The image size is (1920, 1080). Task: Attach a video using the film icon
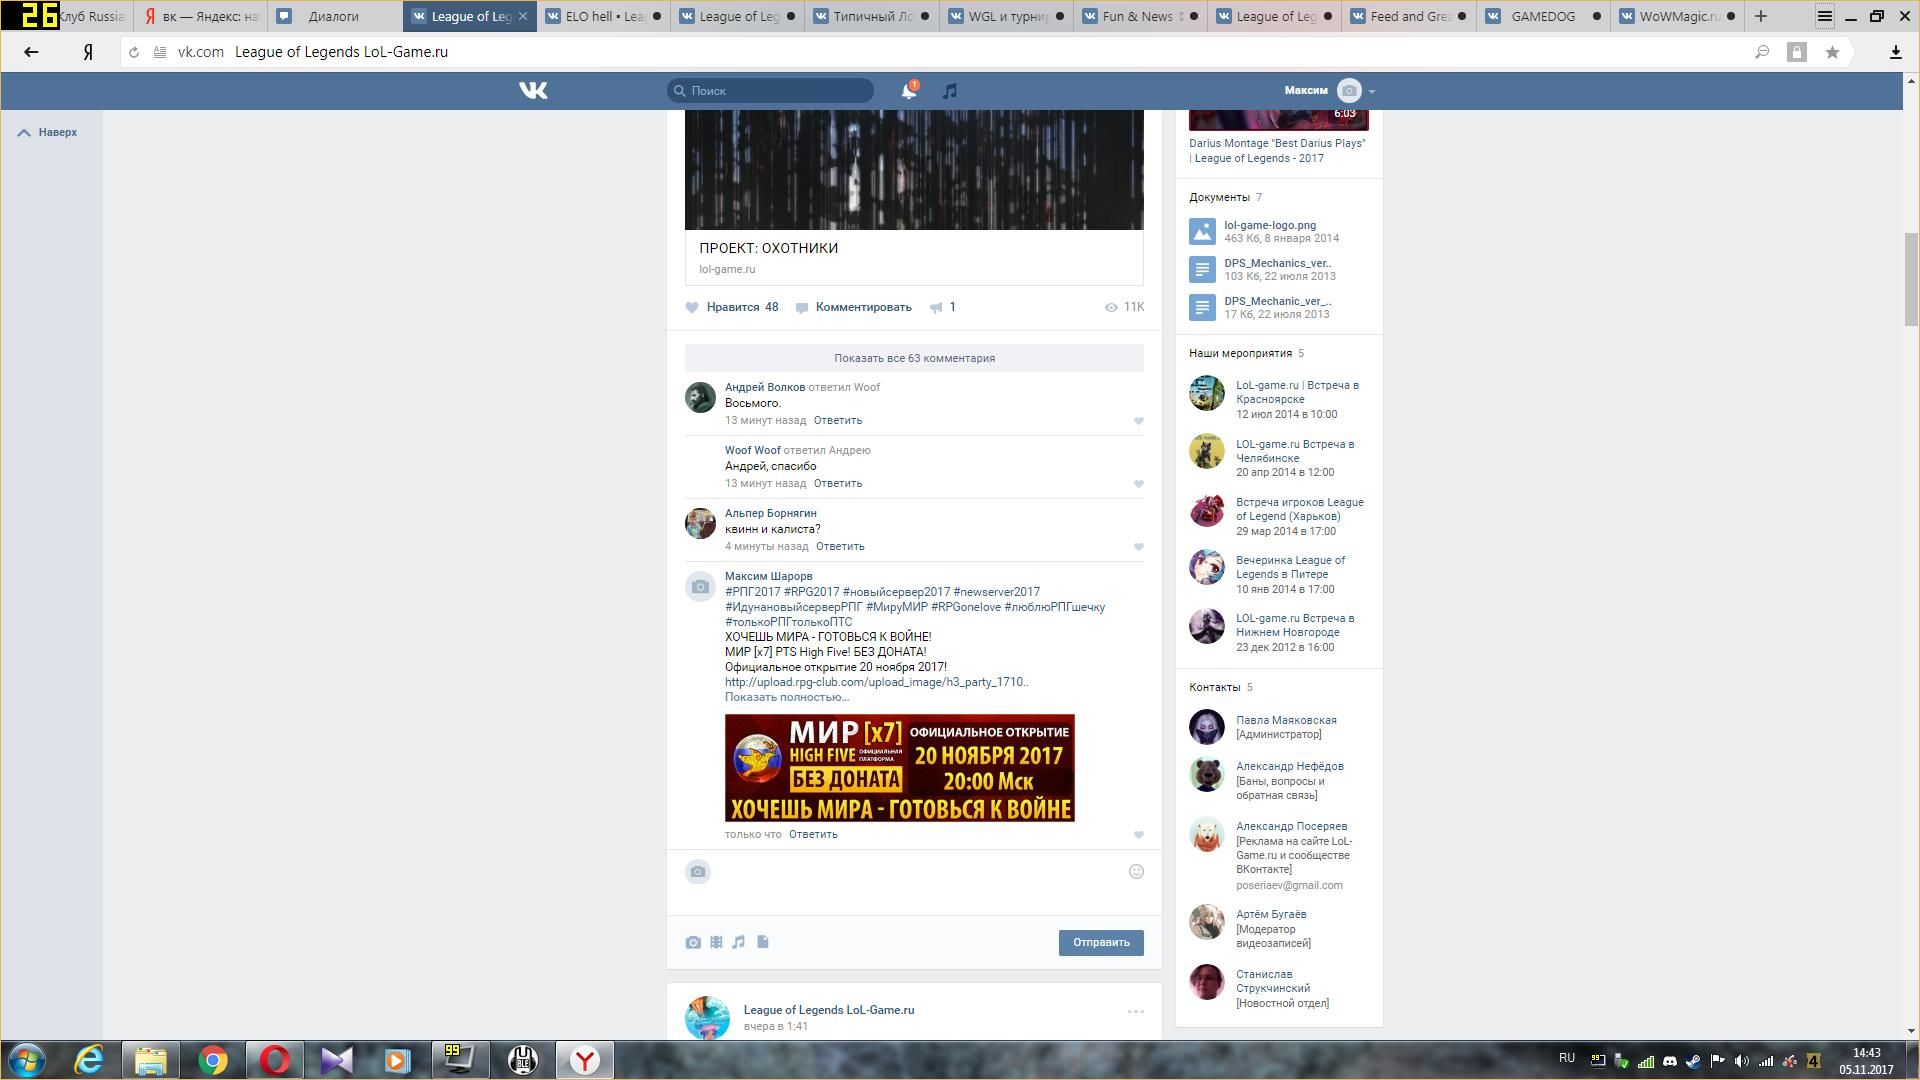point(716,942)
